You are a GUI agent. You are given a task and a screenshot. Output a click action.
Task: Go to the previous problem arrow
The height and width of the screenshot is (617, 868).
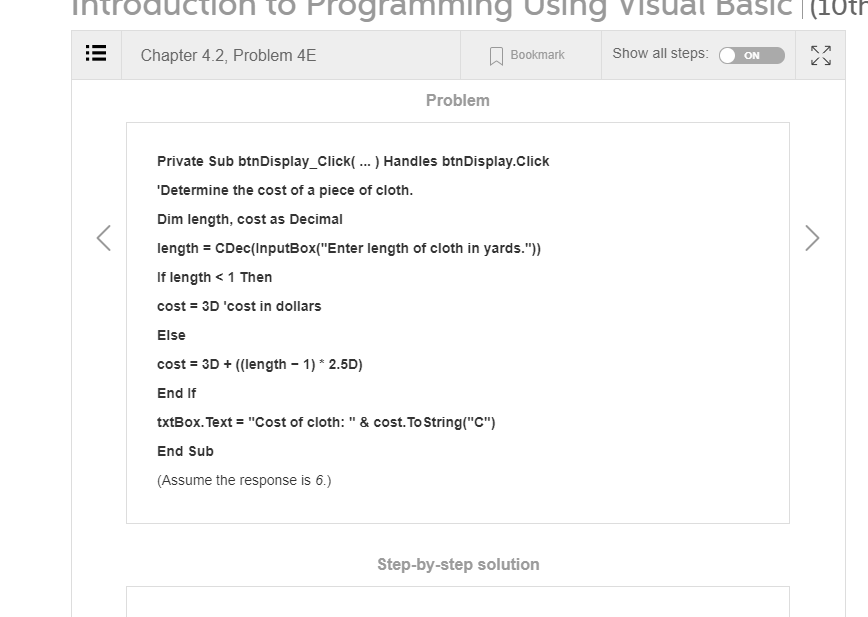pyautogui.click(x=103, y=238)
